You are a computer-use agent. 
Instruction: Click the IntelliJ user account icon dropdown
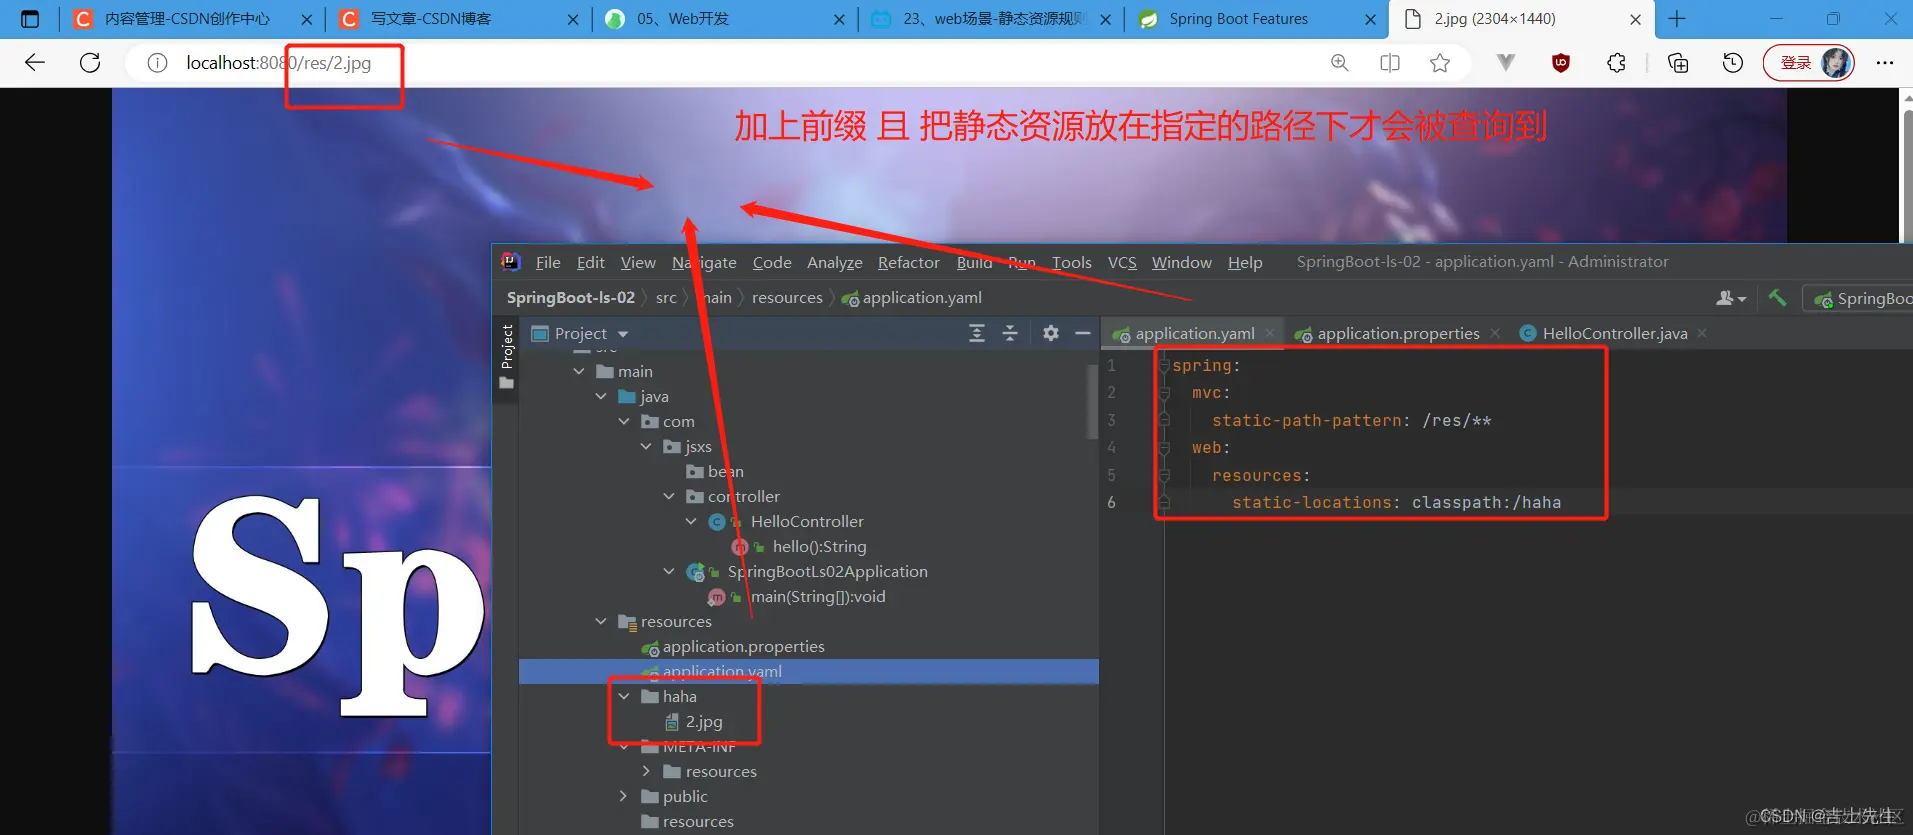(1731, 298)
